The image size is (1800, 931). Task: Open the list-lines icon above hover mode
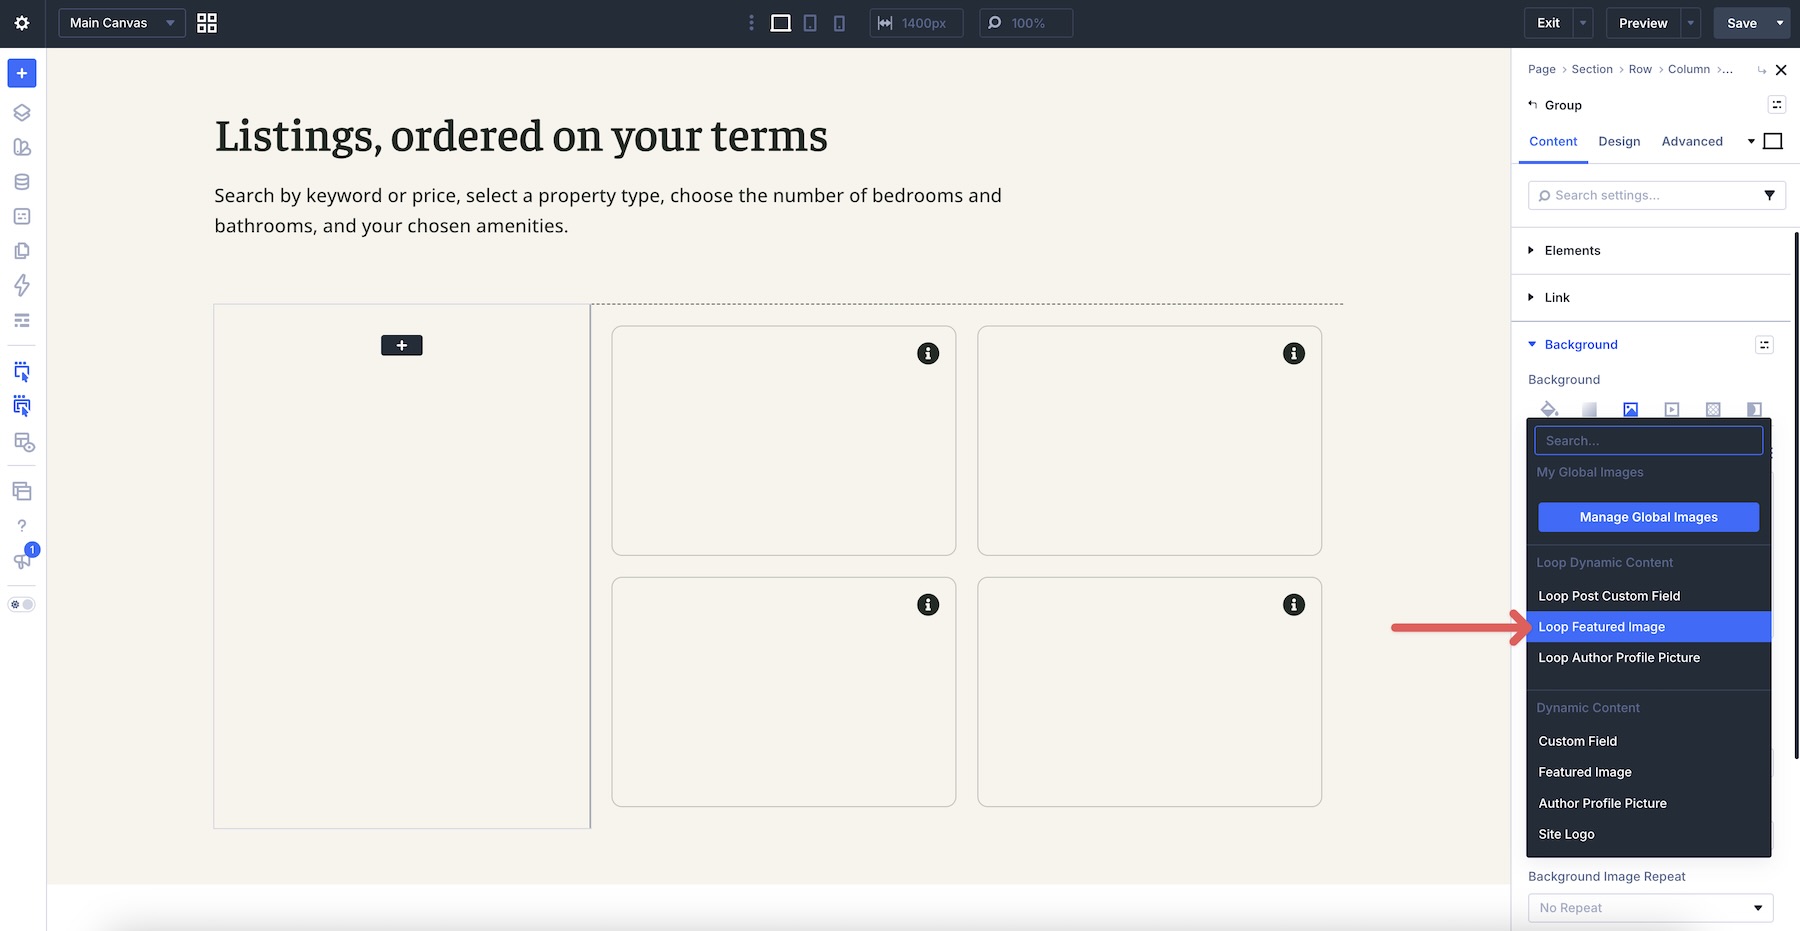point(22,320)
